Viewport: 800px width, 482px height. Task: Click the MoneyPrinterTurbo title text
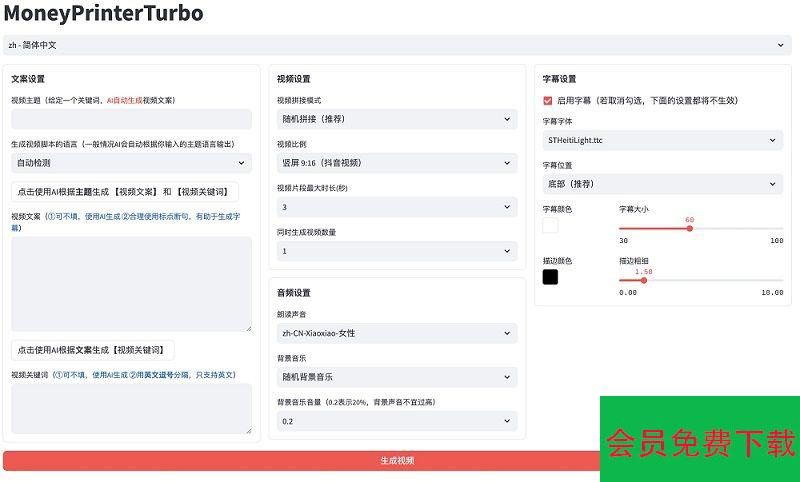(x=104, y=13)
